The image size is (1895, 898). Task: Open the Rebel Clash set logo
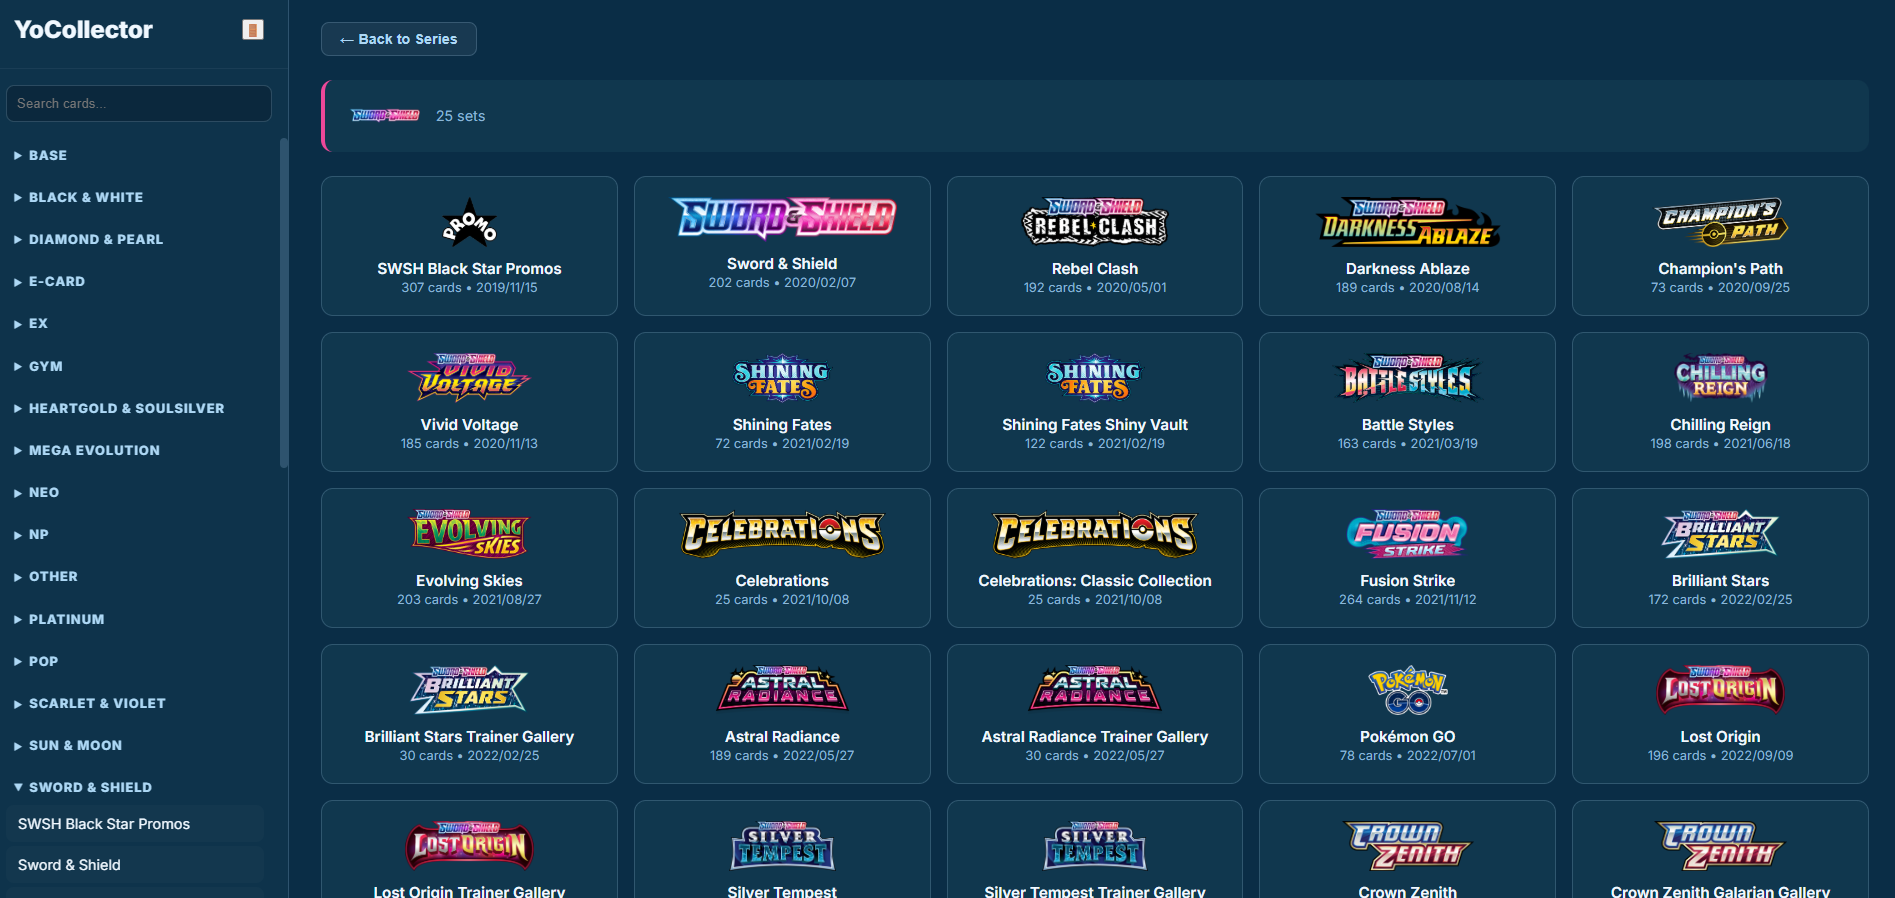point(1095,223)
